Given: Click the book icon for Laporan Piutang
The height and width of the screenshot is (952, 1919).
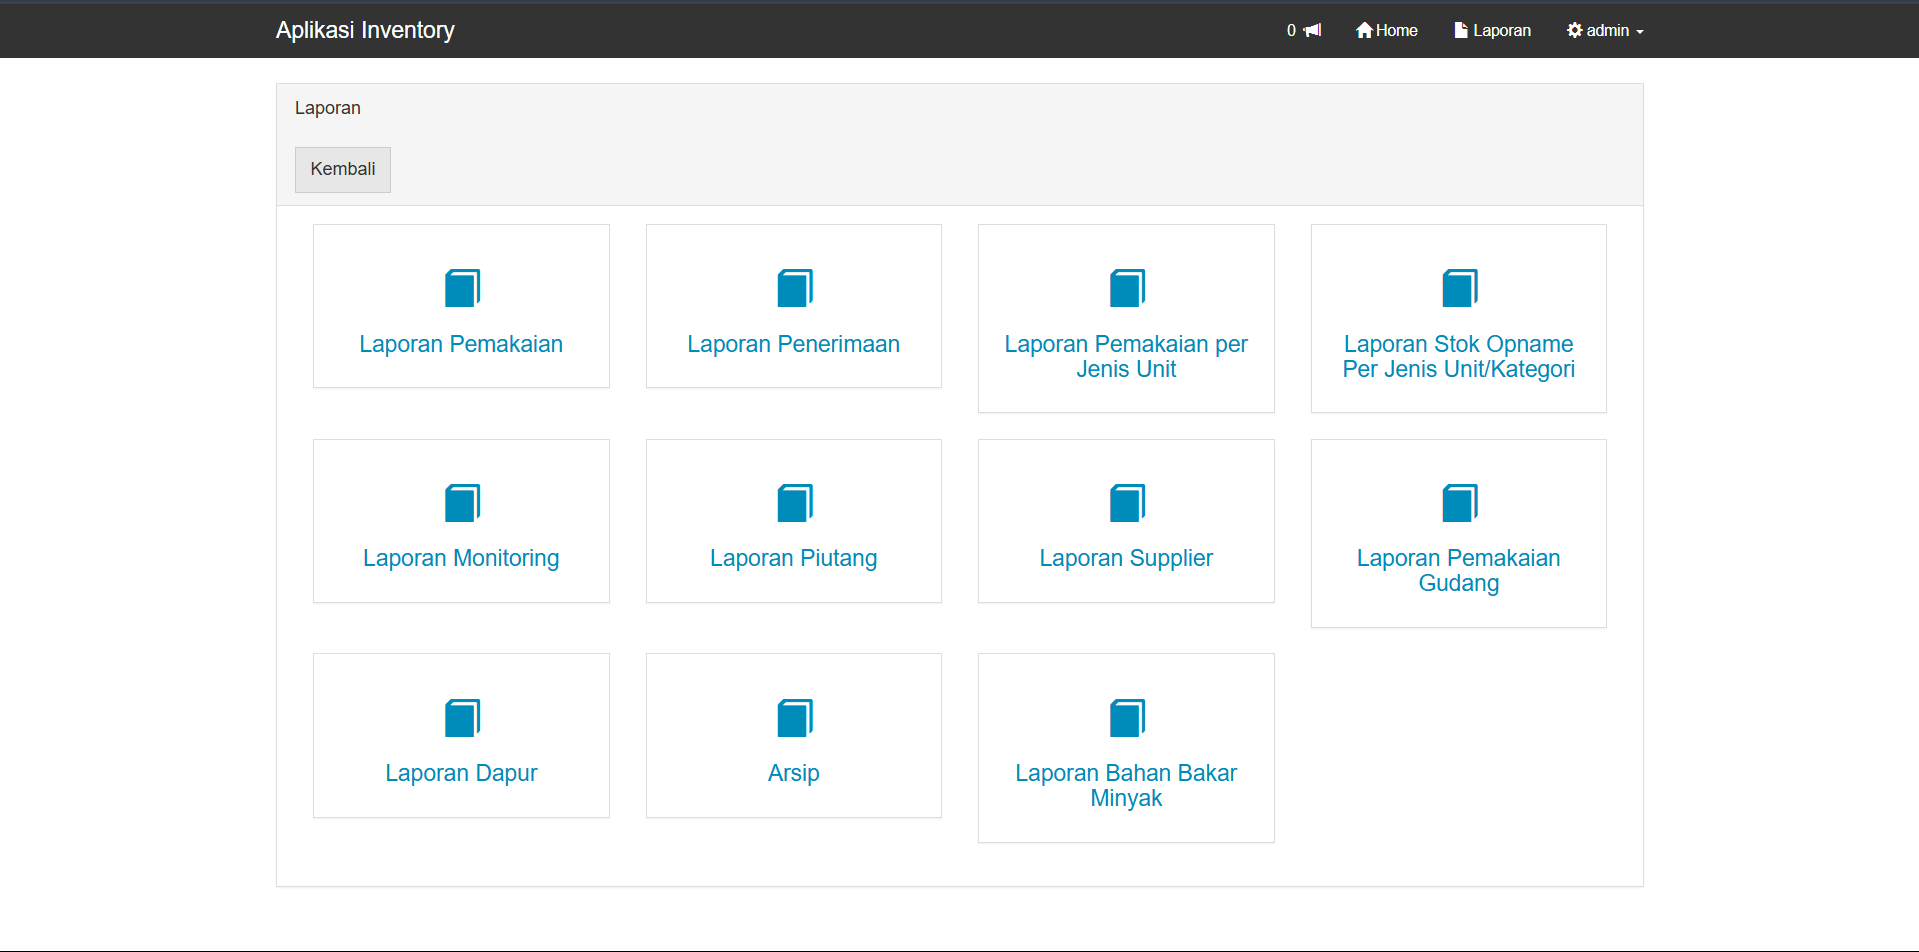Looking at the screenshot, I should (x=794, y=503).
